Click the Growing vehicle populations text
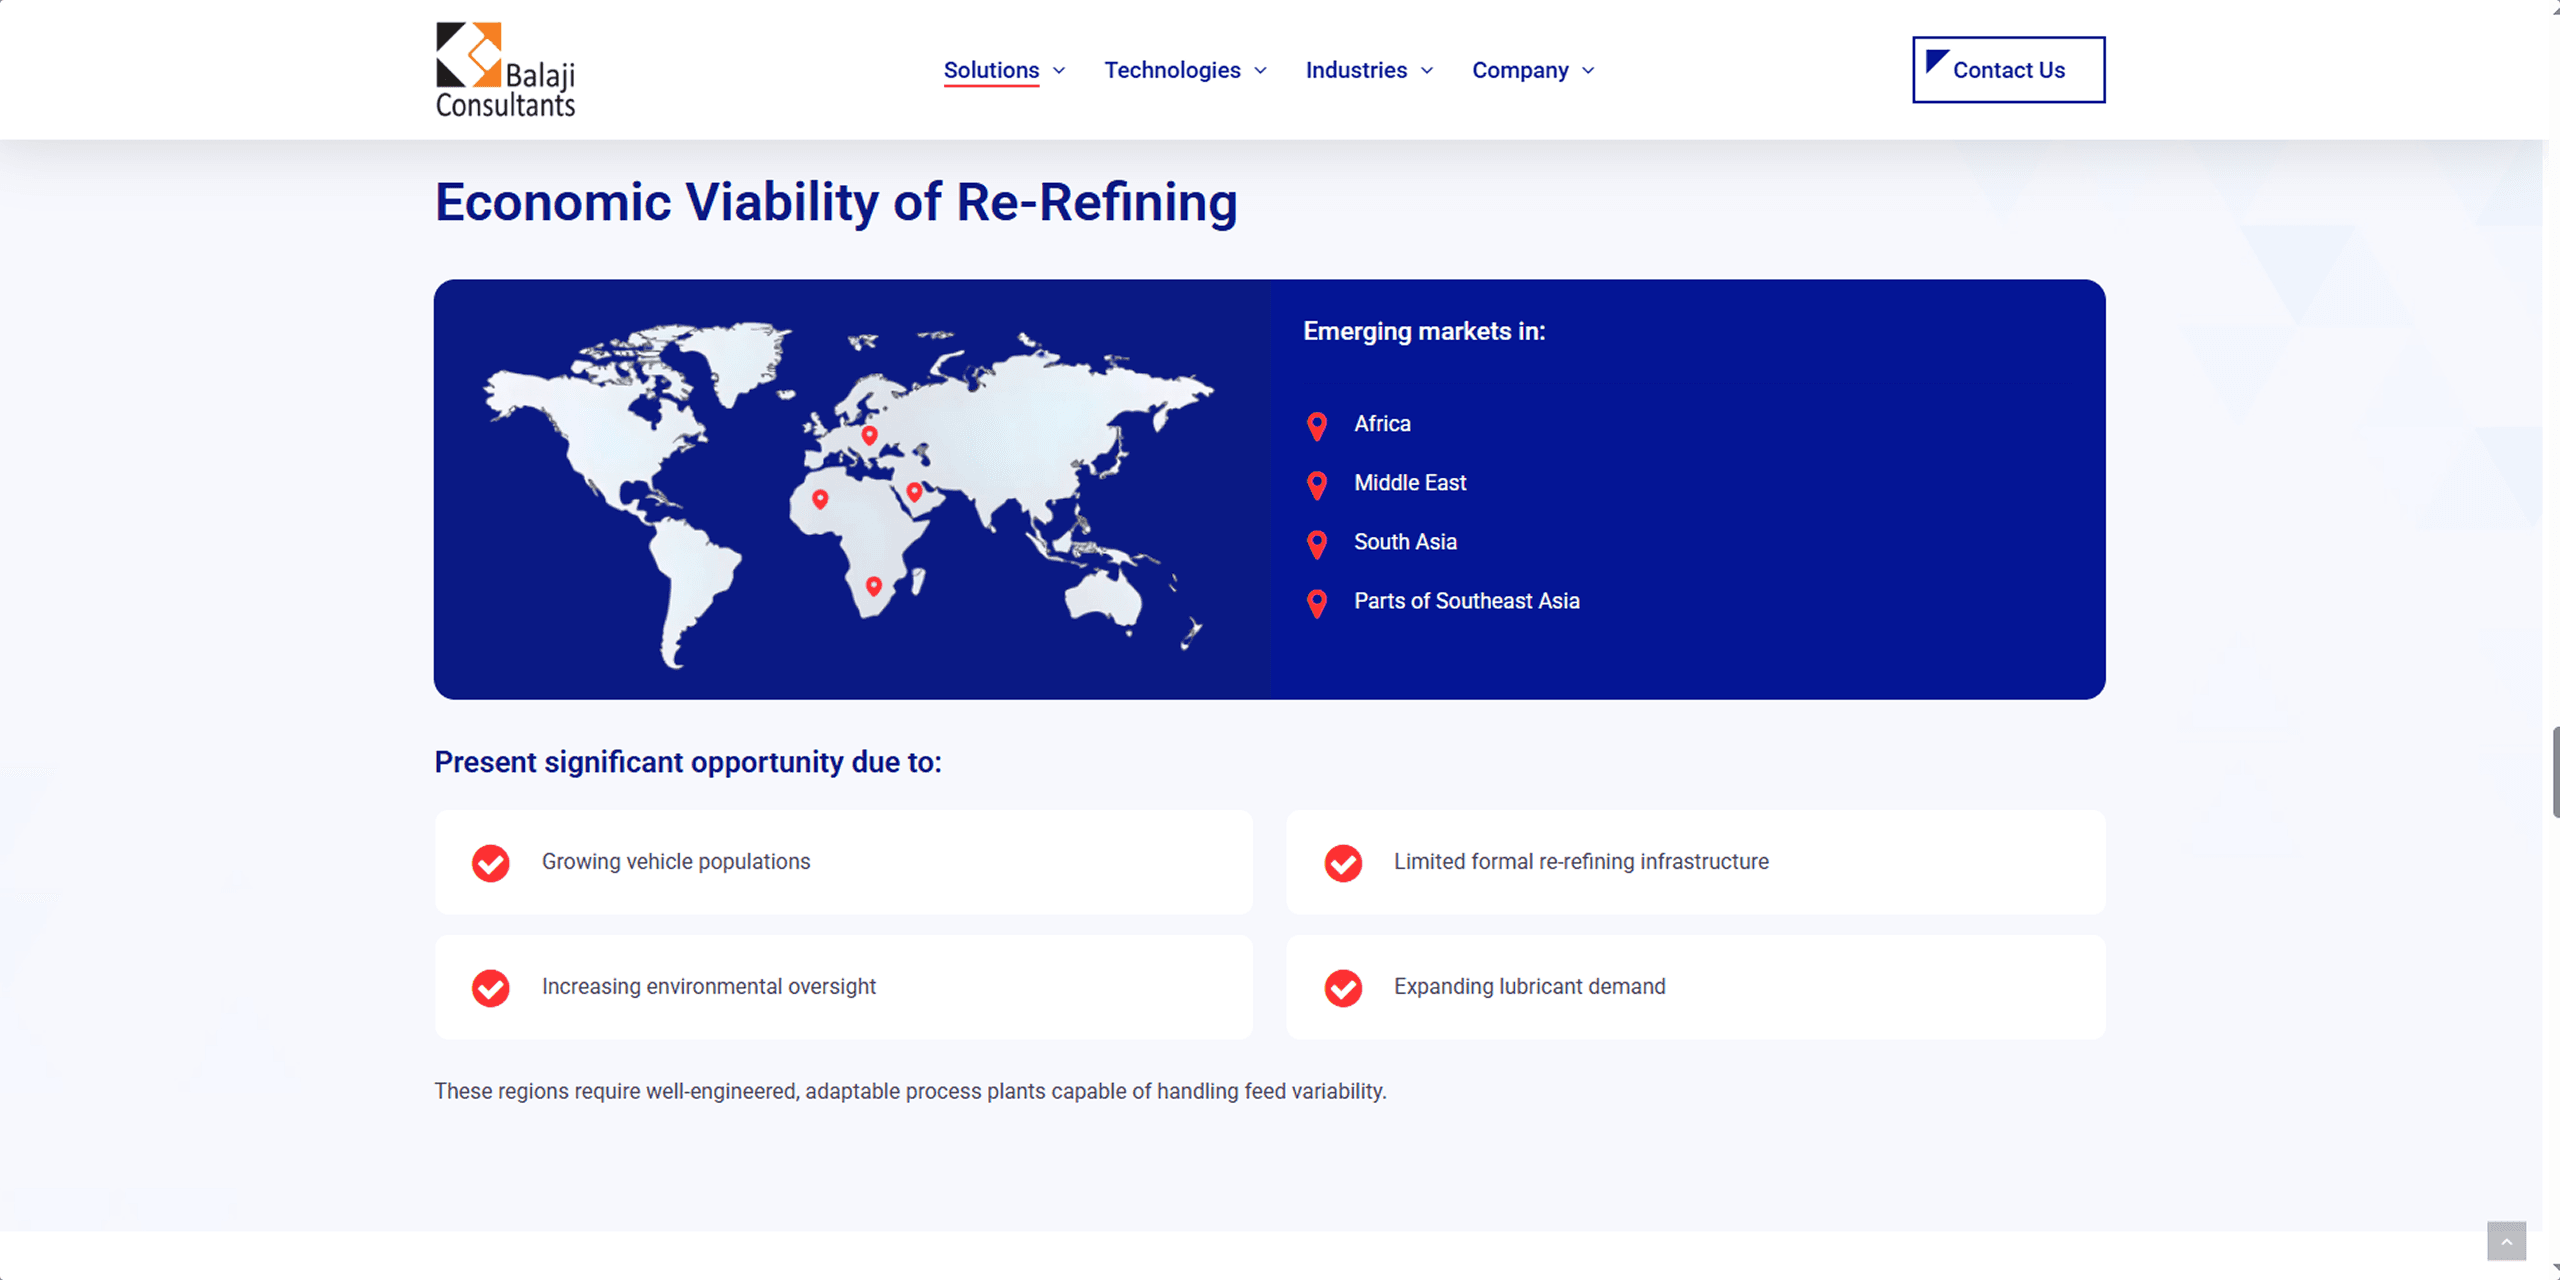Screen dimensions: 2560x1280 coord(676,862)
